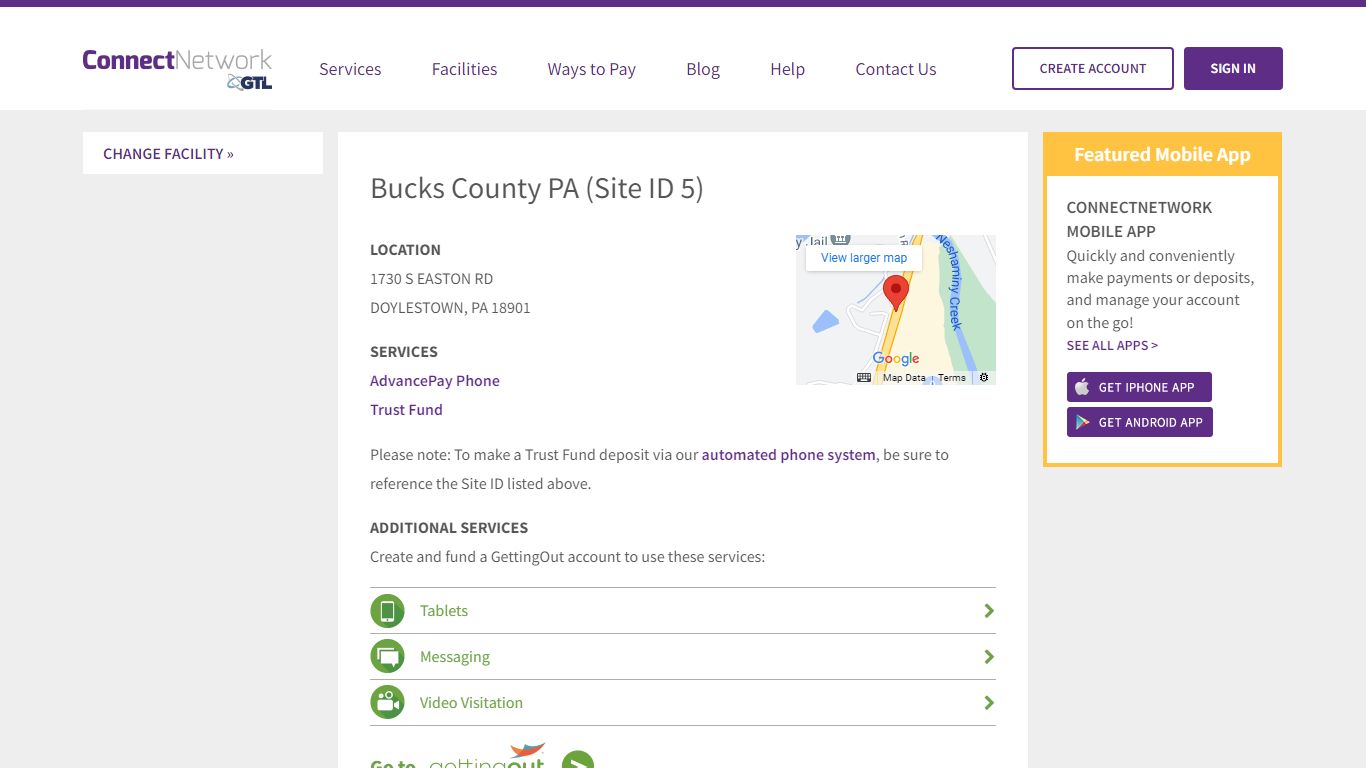1366x768 pixels.
Task: Open the AdvancePay Phone link
Action: tap(435, 381)
